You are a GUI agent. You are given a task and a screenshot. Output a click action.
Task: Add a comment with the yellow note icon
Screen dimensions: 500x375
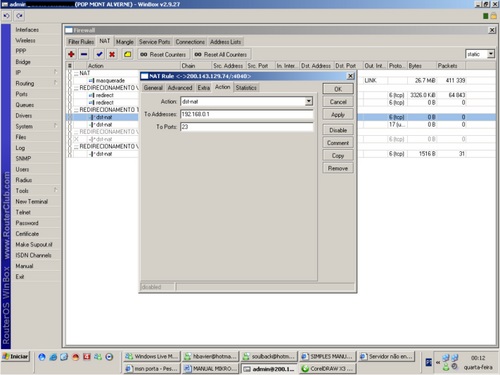pyautogui.click(x=127, y=54)
